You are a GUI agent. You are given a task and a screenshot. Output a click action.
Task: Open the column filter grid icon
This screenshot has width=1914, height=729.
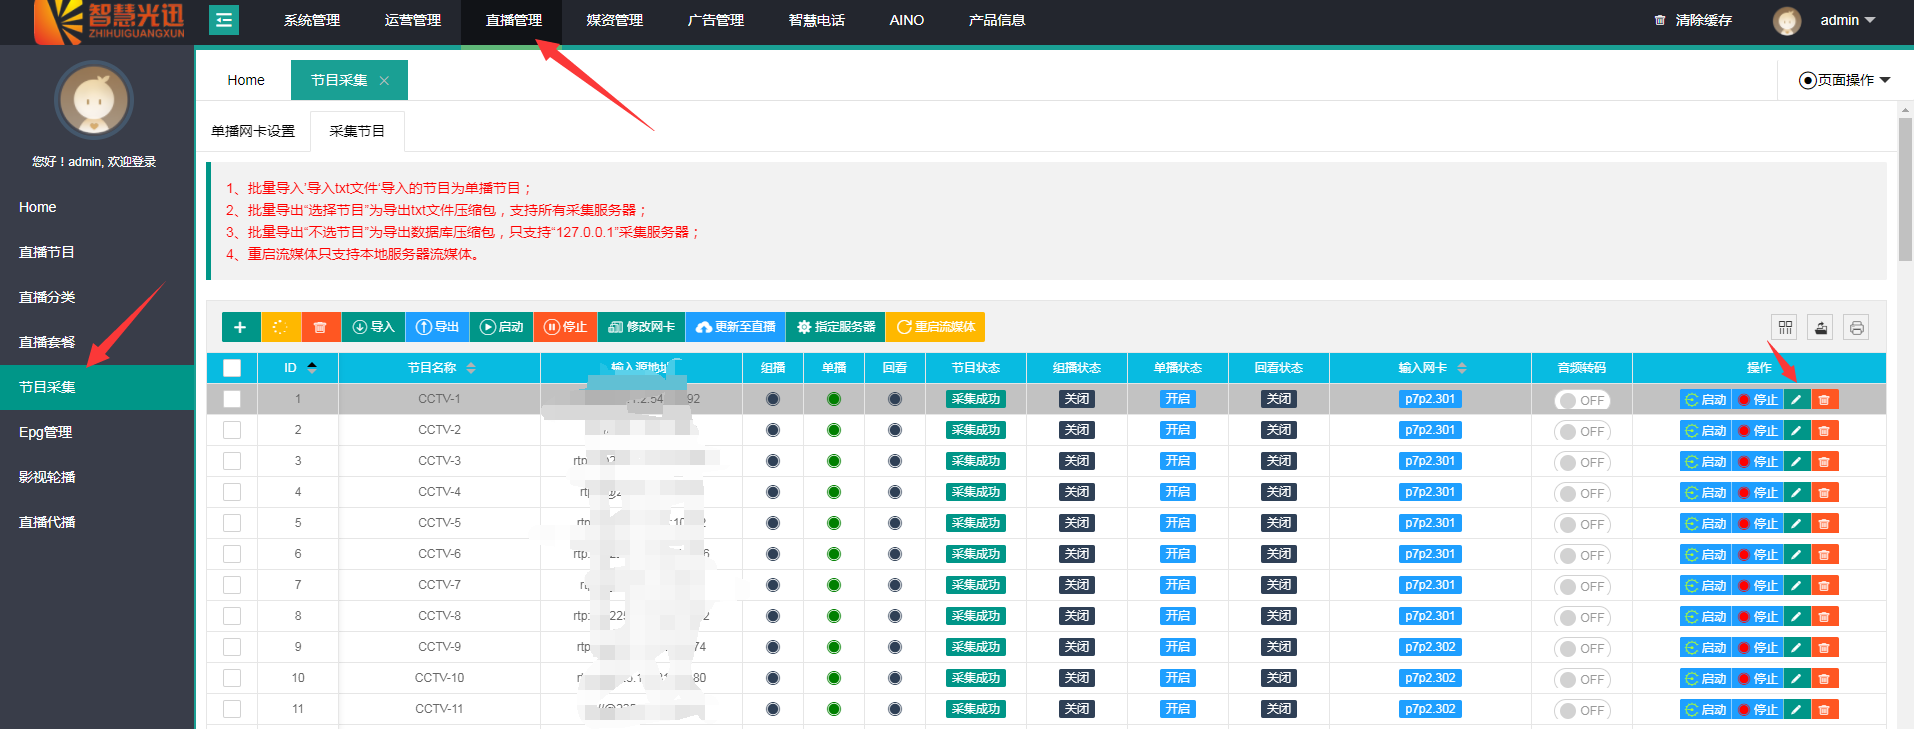[1785, 327]
